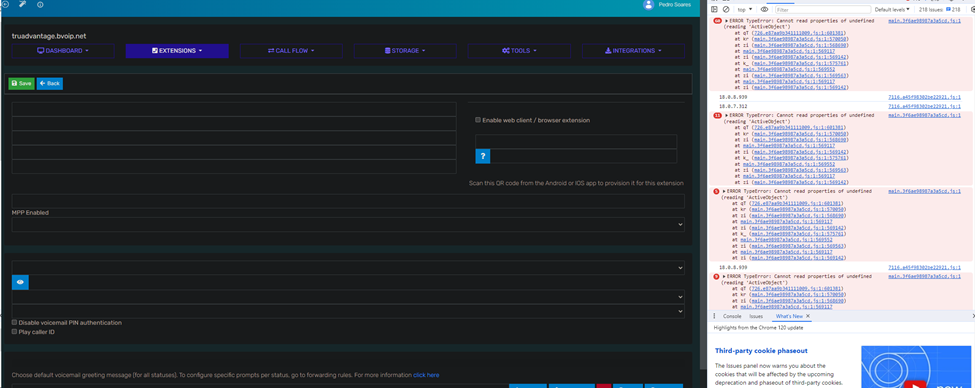Expand the ERROR entry with the 5 count badge
975x388 pixels.
725,191
